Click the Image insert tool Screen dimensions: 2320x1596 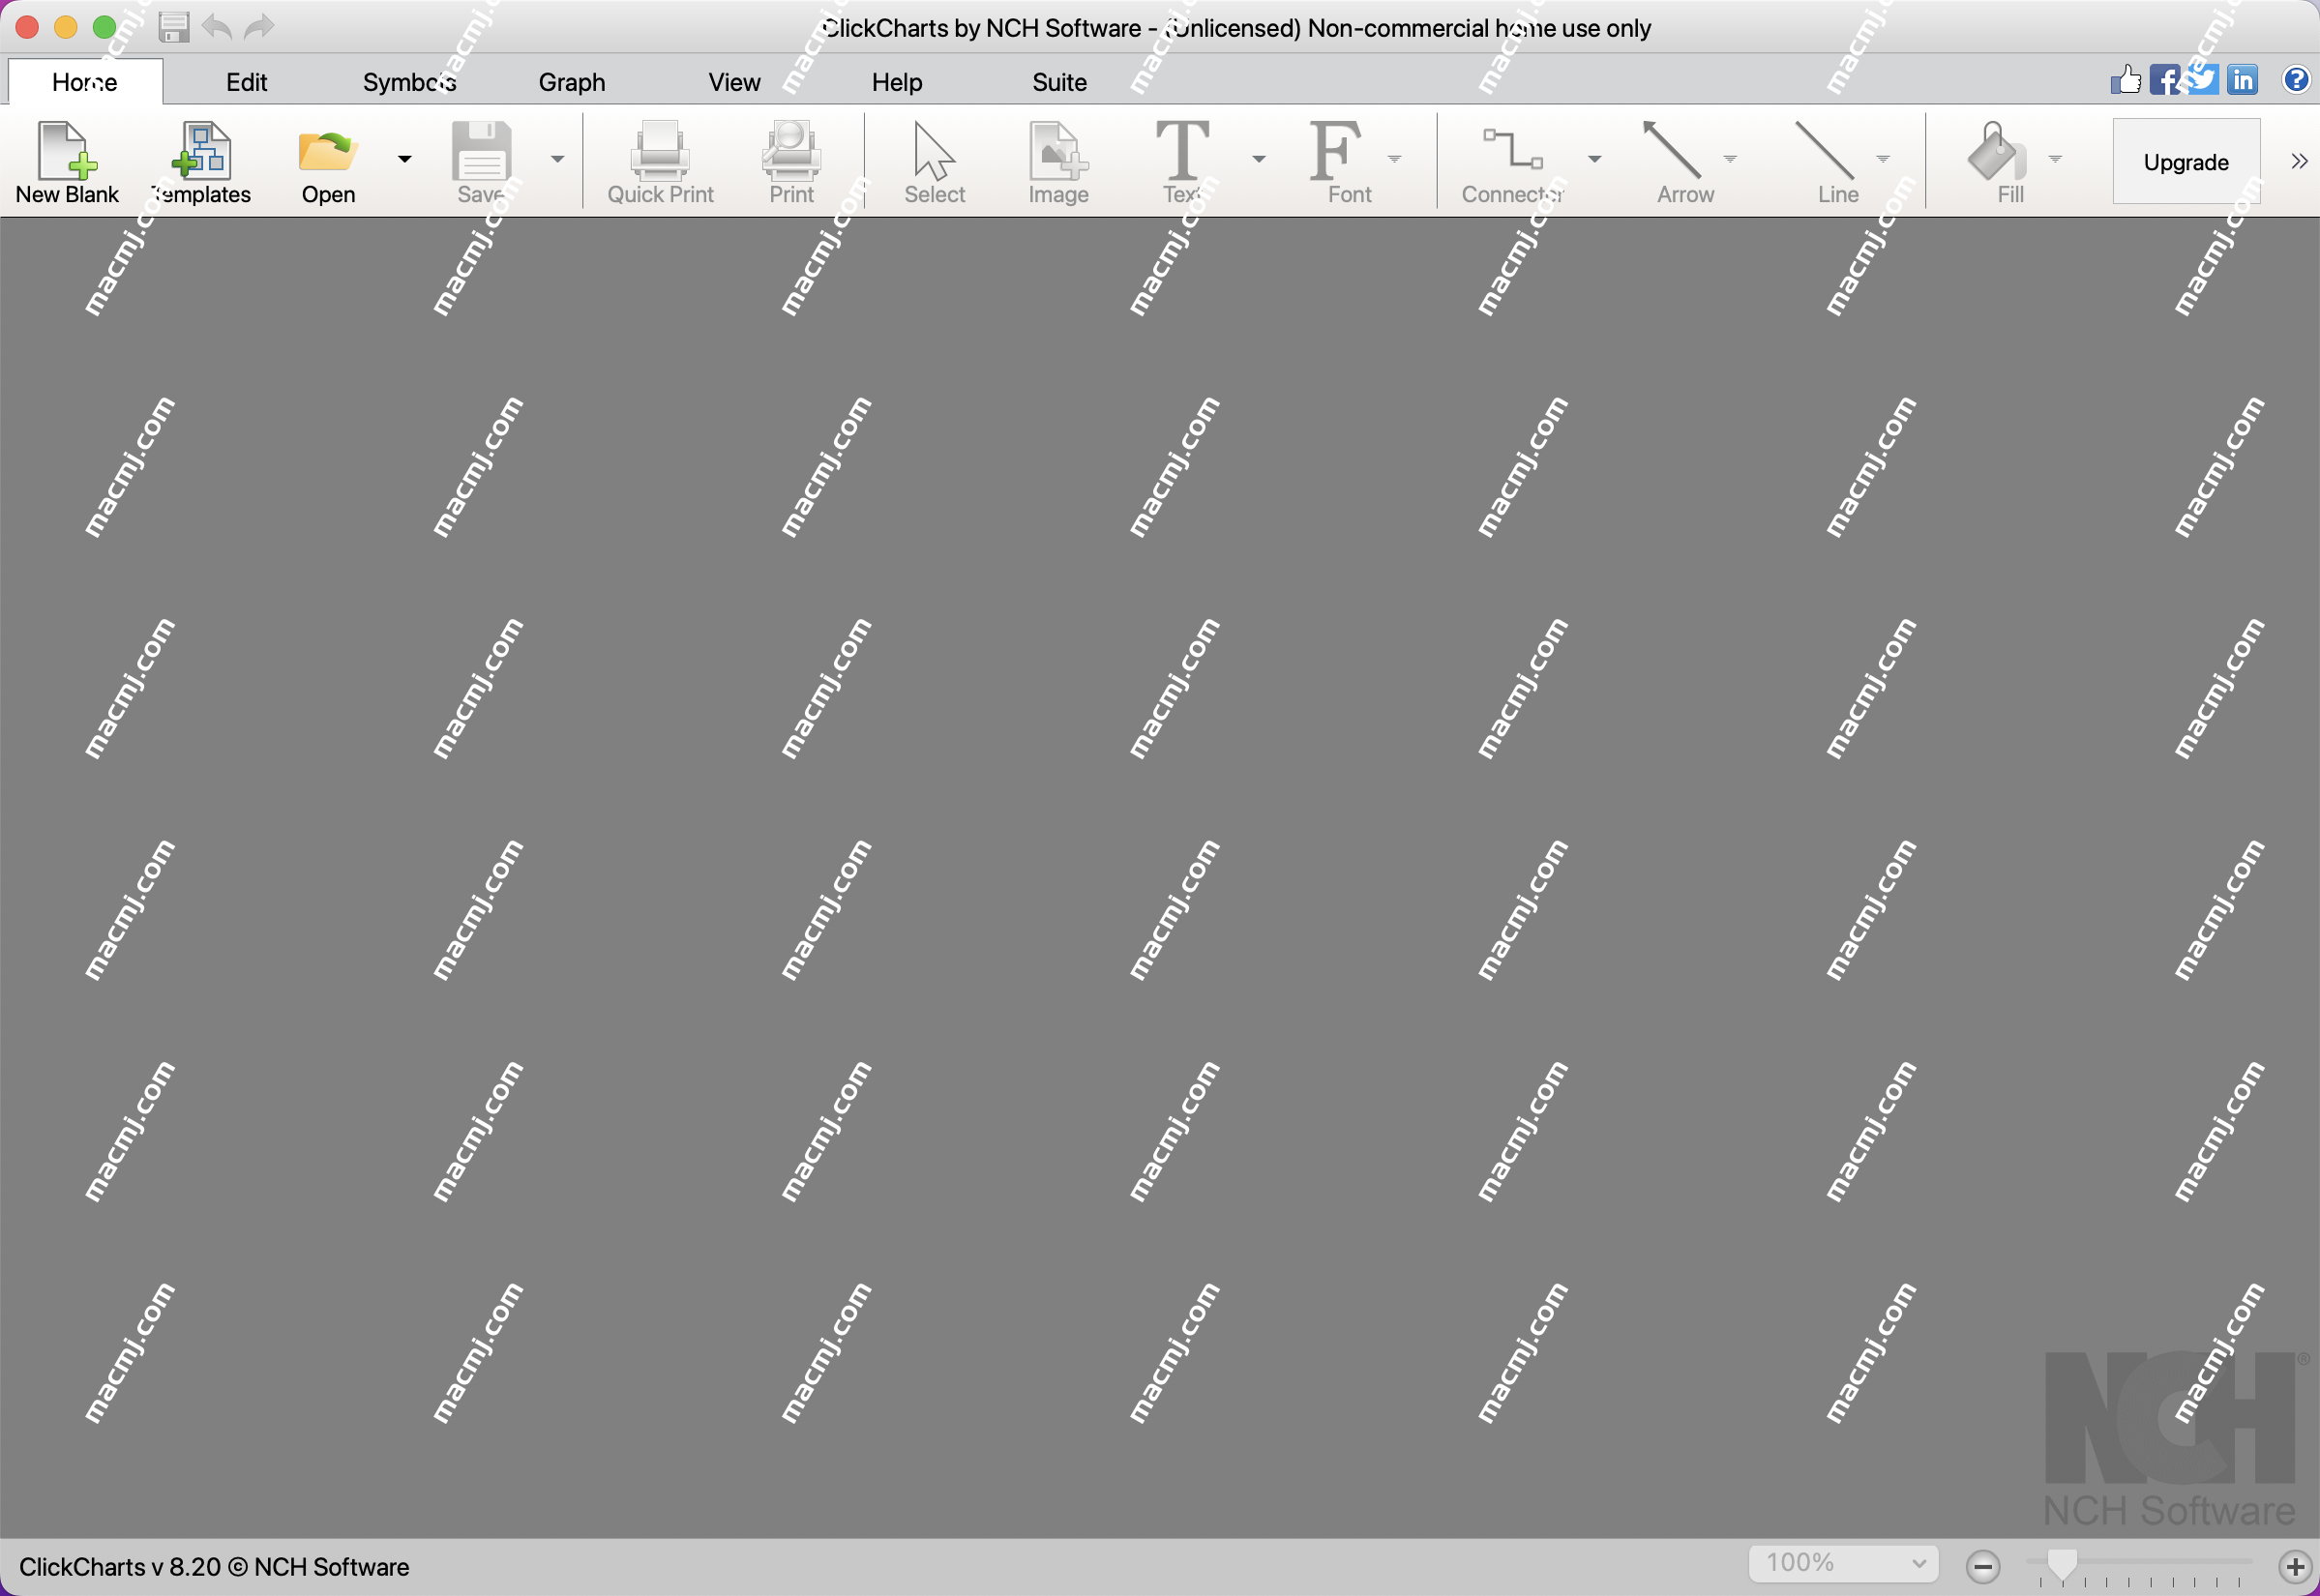[1058, 162]
